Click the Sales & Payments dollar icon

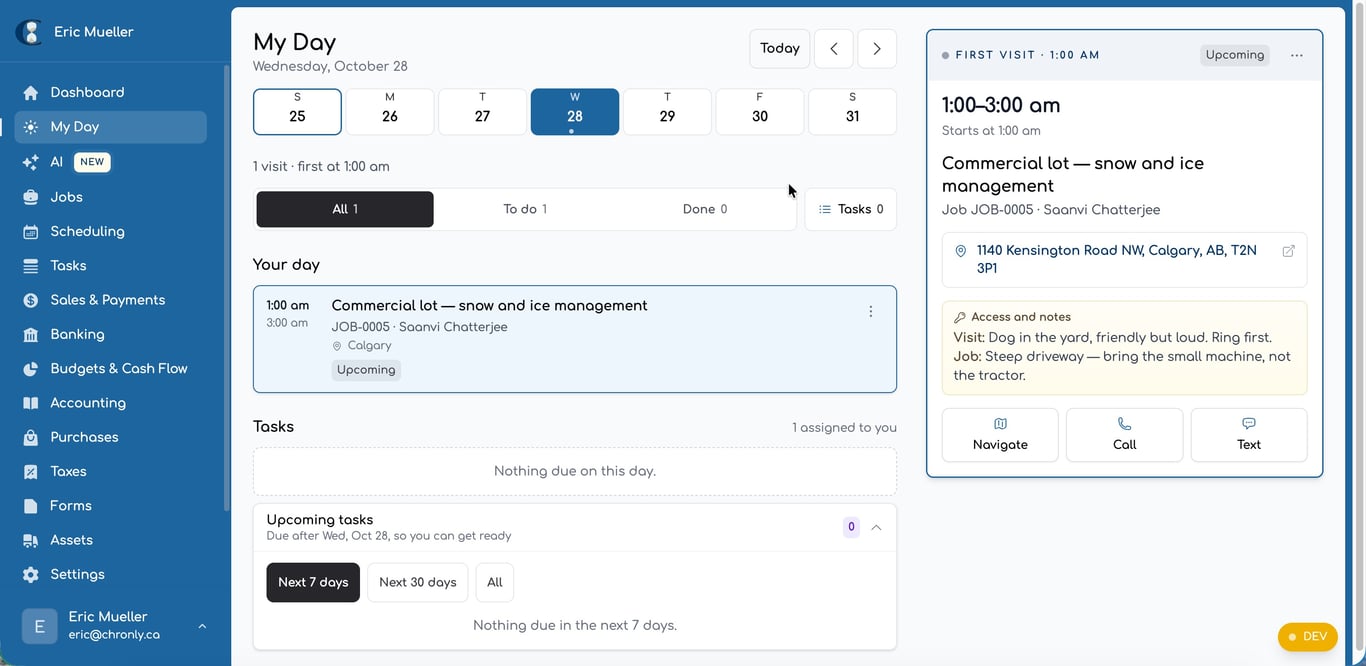click(31, 300)
